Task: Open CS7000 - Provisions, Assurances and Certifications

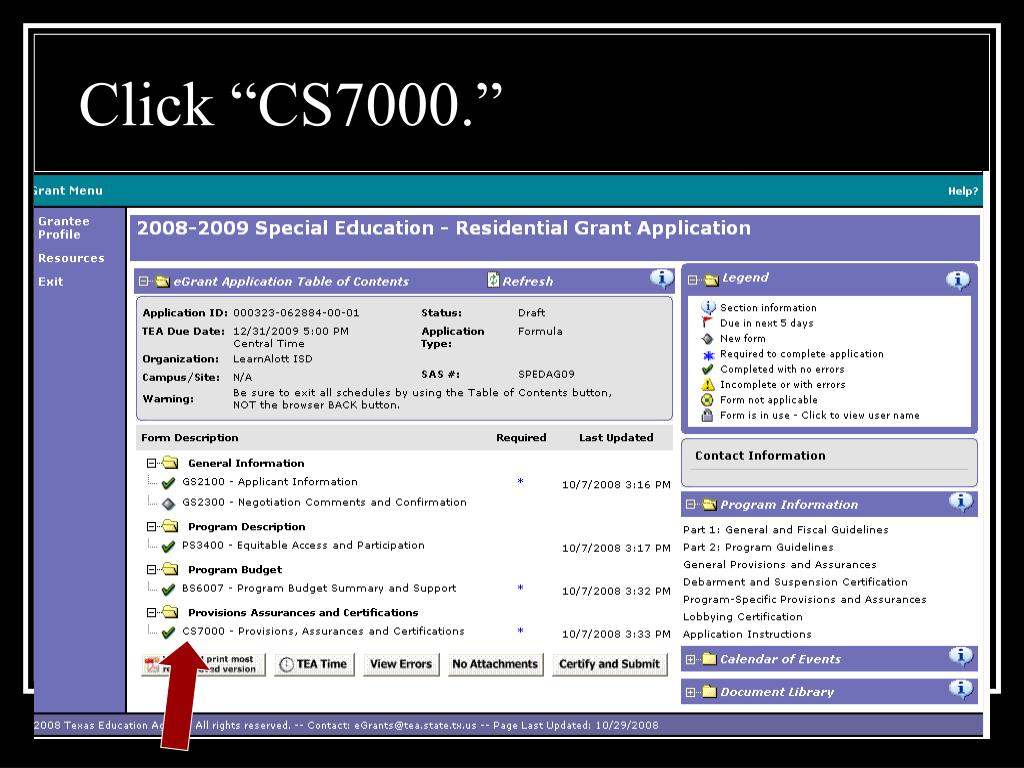Action: click(x=323, y=632)
